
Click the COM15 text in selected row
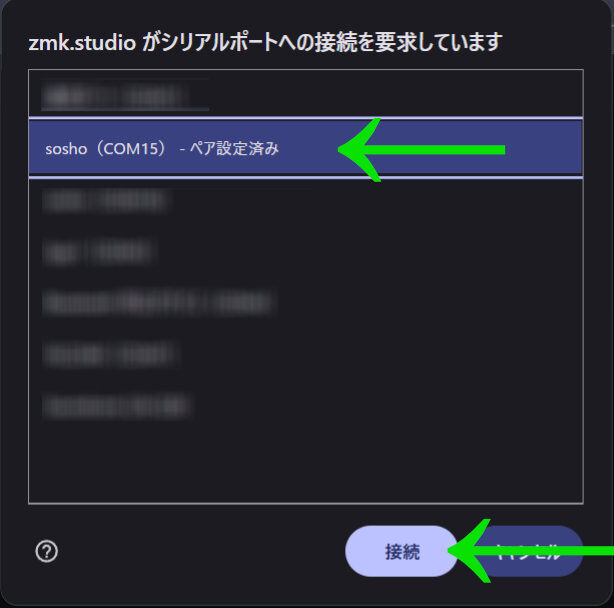131,149
